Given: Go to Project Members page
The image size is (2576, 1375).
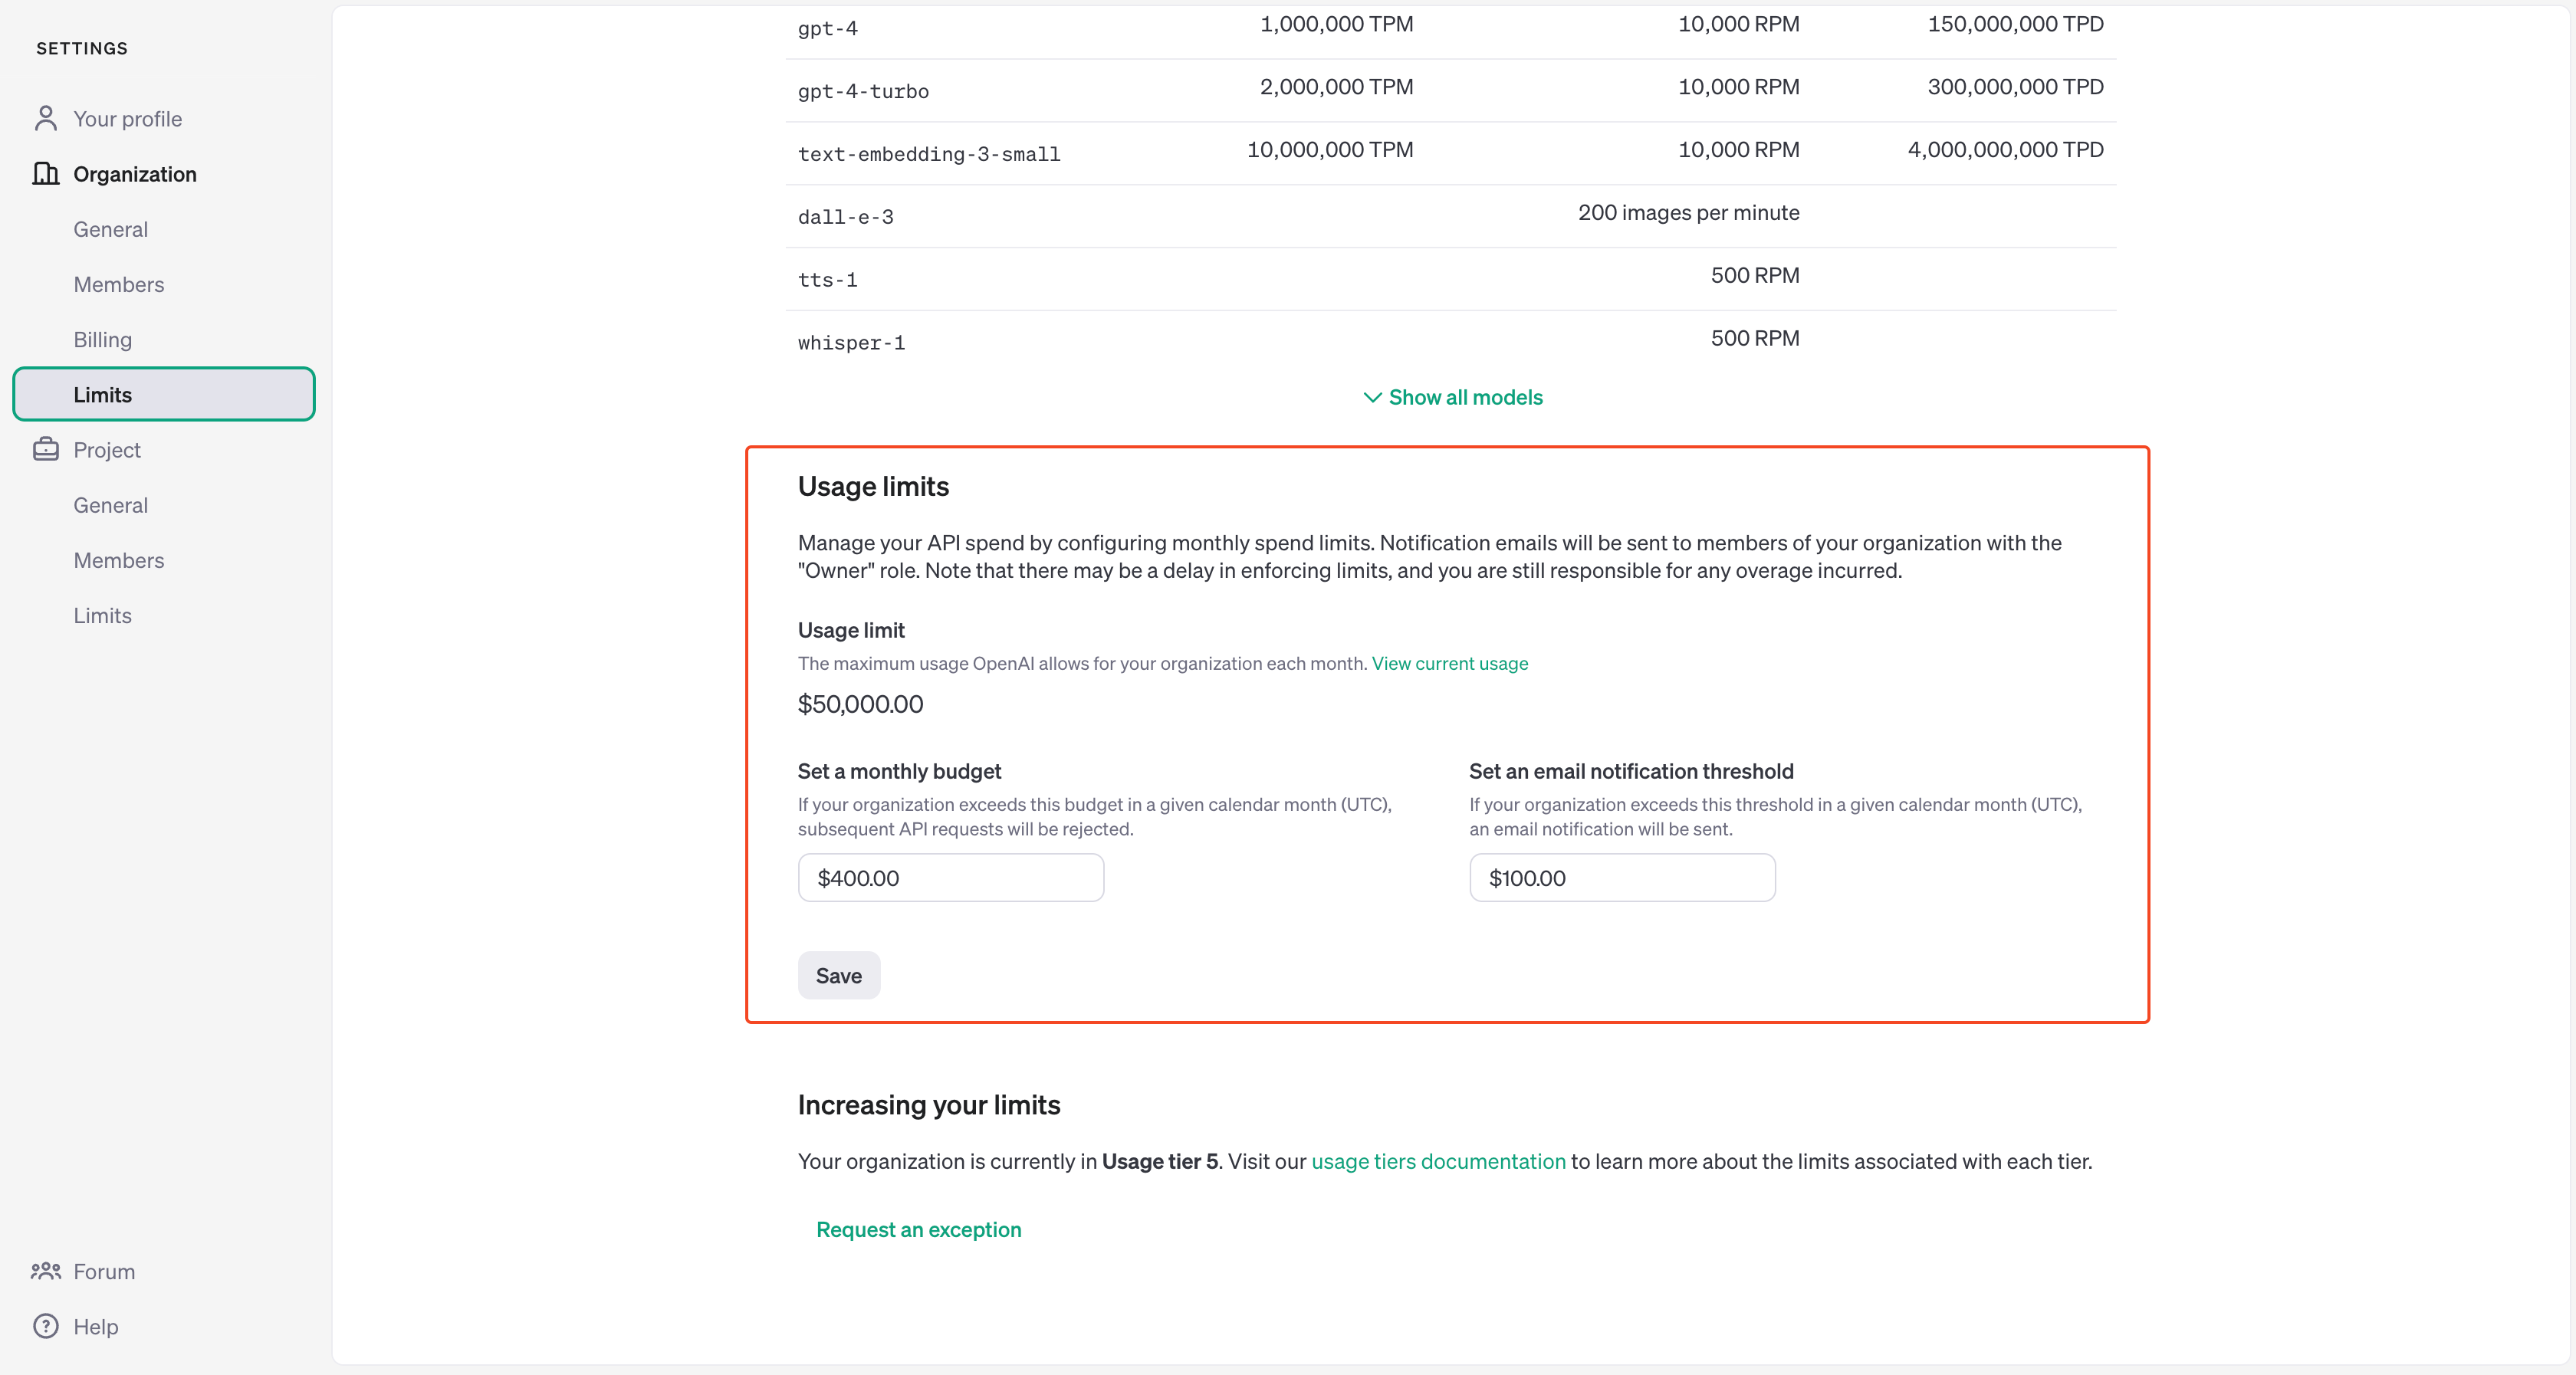Looking at the screenshot, I should (x=118, y=561).
